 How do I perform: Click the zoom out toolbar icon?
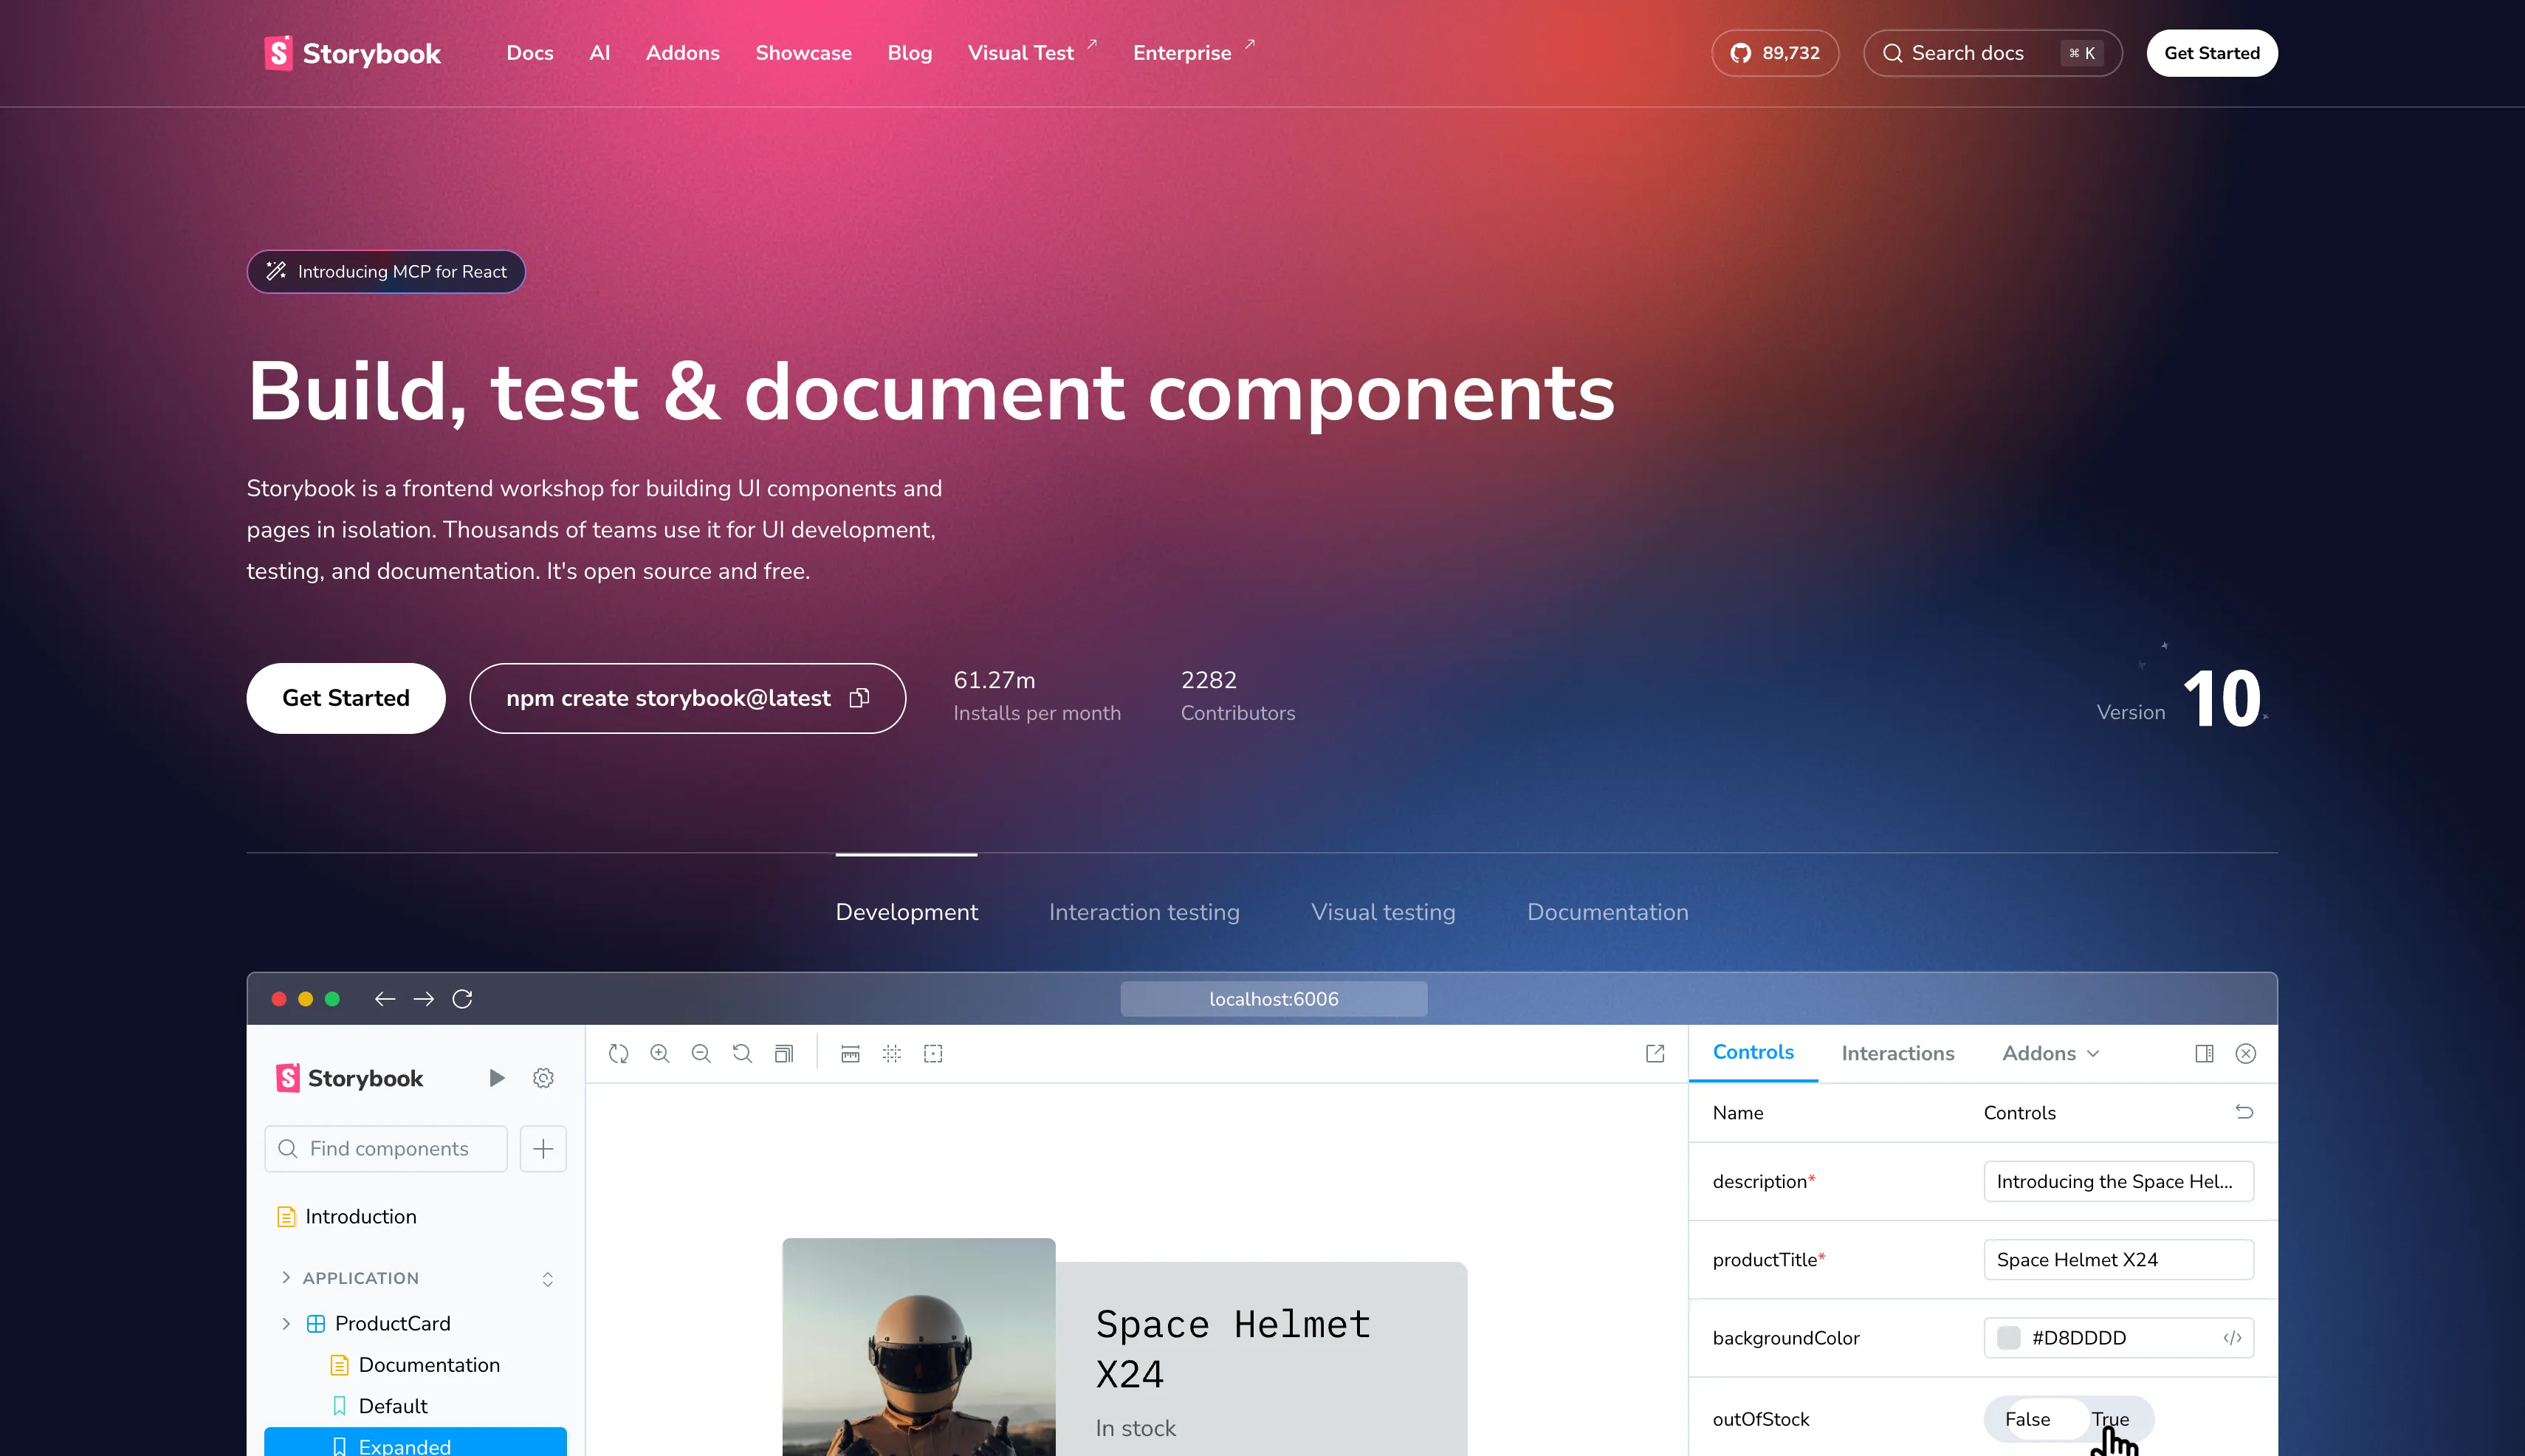[x=701, y=1053]
